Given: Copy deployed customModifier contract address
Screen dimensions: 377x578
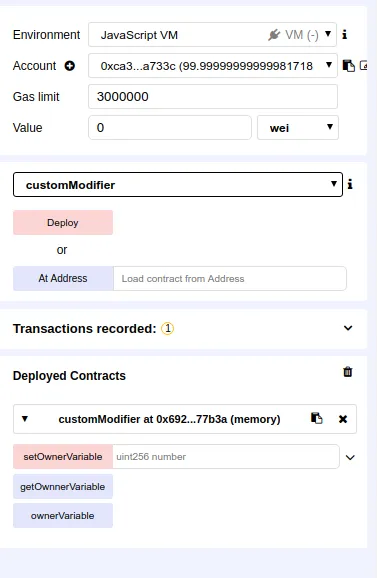Looking at the screenshot, I should point(317,418).
